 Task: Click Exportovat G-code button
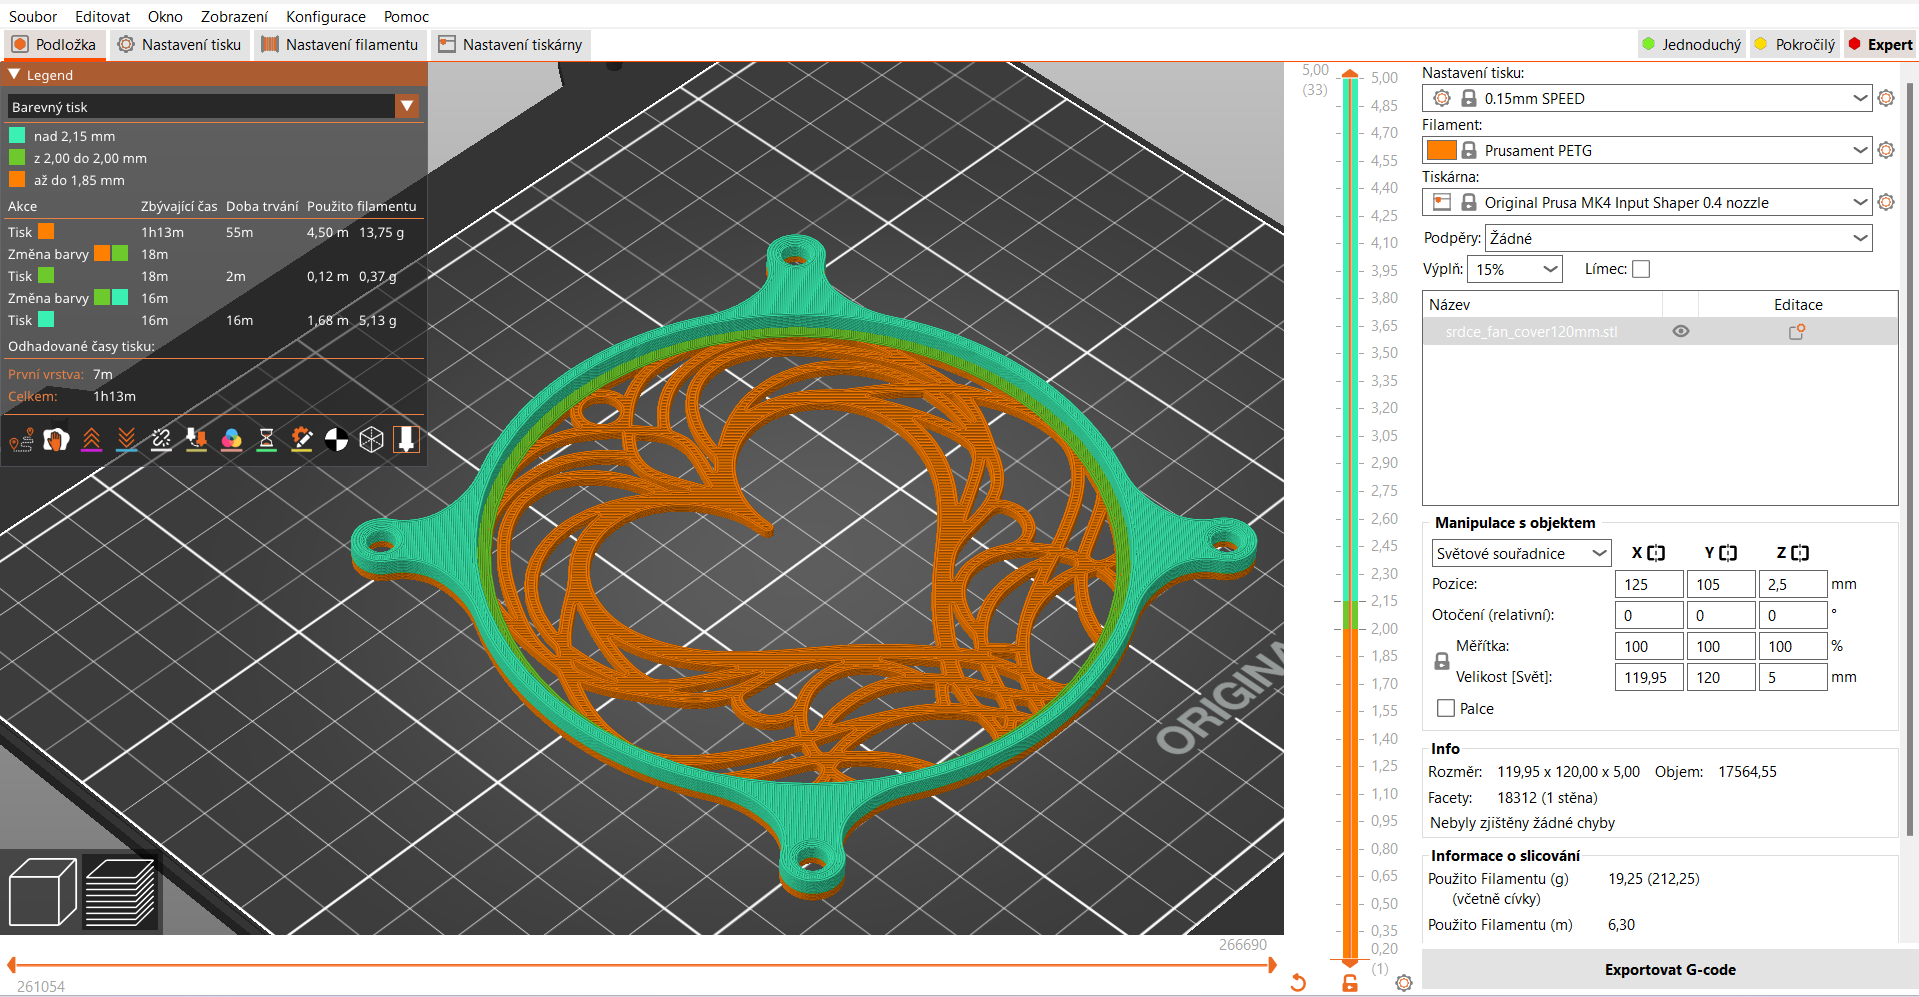(x=1670, y=970)
